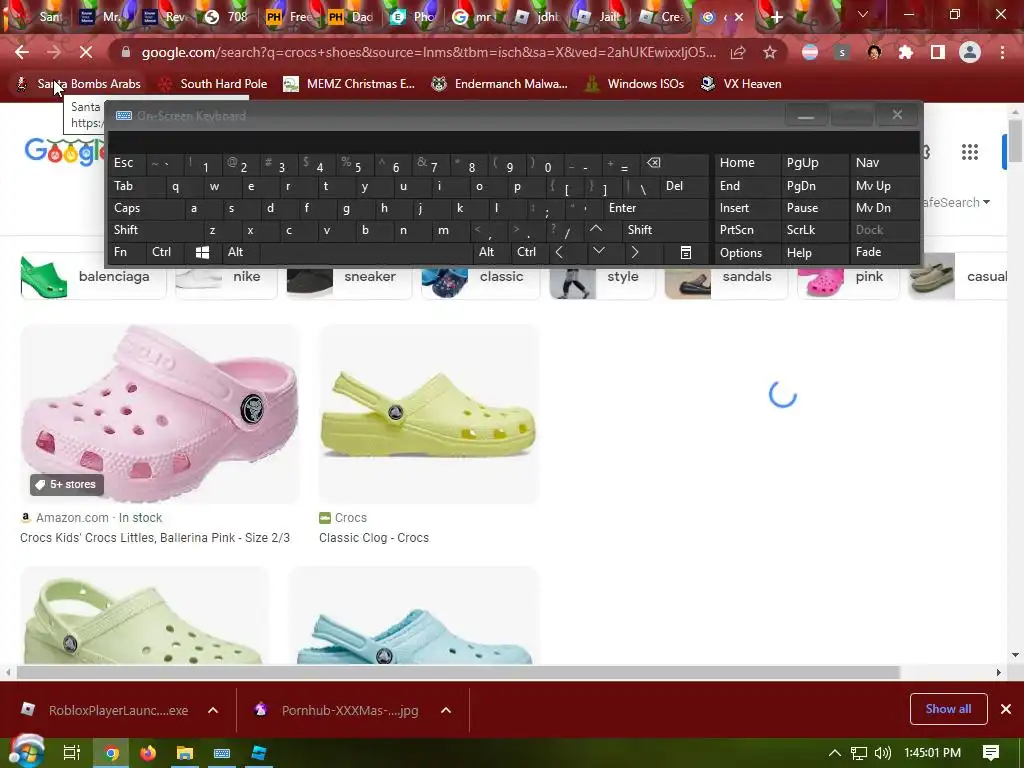
Task: Toggle the Nav key on the keyboard
Action: (884, 163)
